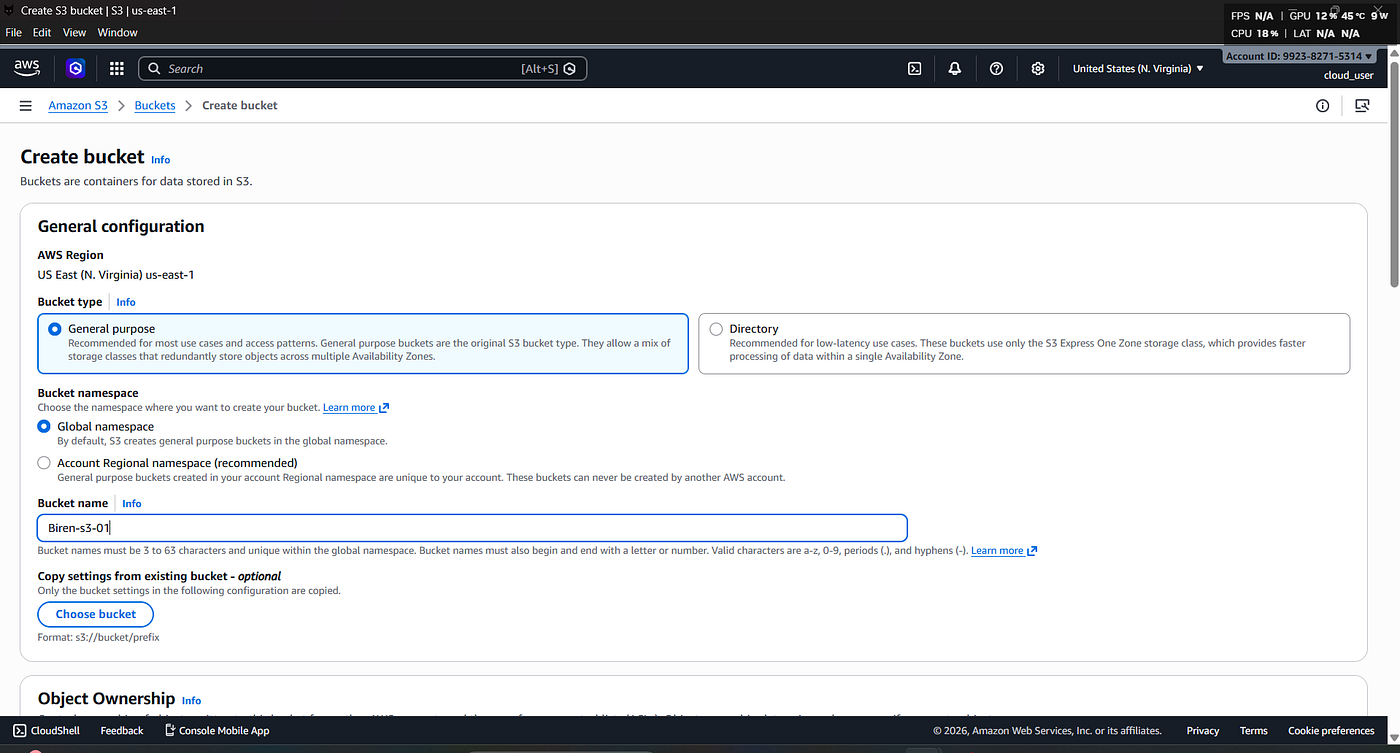Image resolution: width=1400 pixels, height=753 pixels.
Task: Go to Buckets breadcrumb link
Action: 155,105
